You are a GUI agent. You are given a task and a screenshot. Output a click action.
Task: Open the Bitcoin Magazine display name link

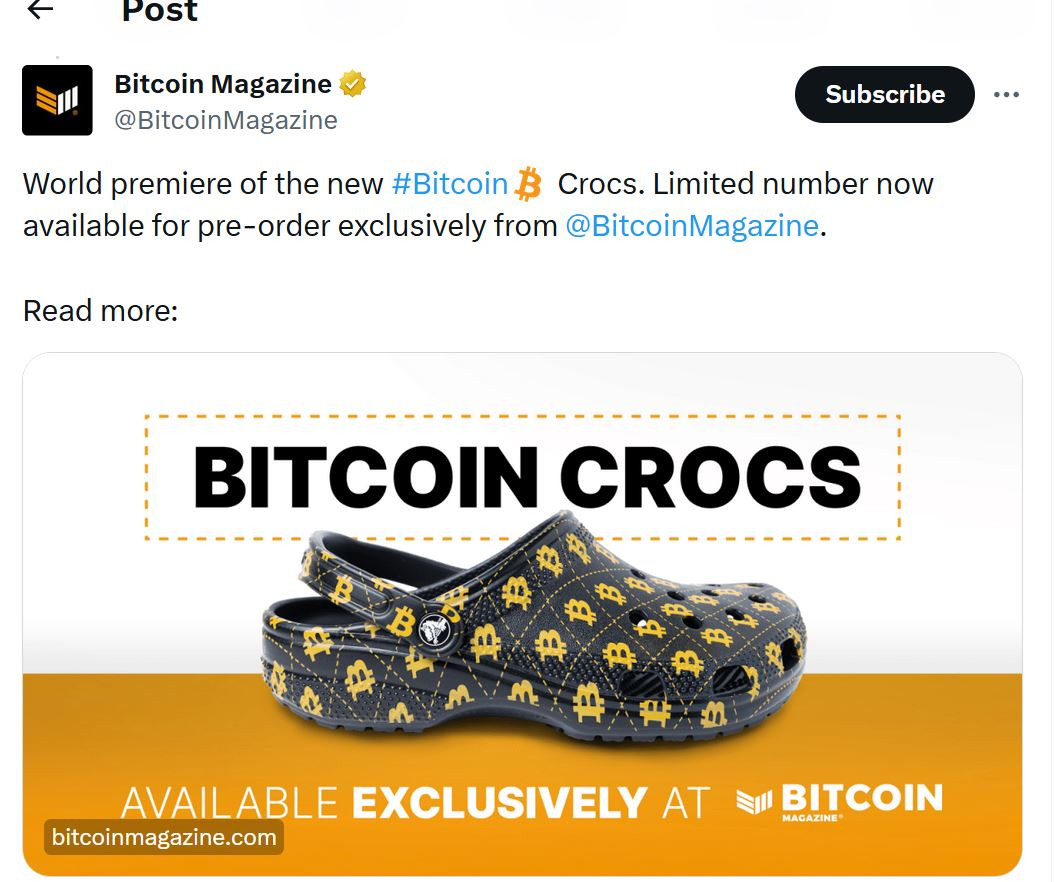tap(223, 84)
